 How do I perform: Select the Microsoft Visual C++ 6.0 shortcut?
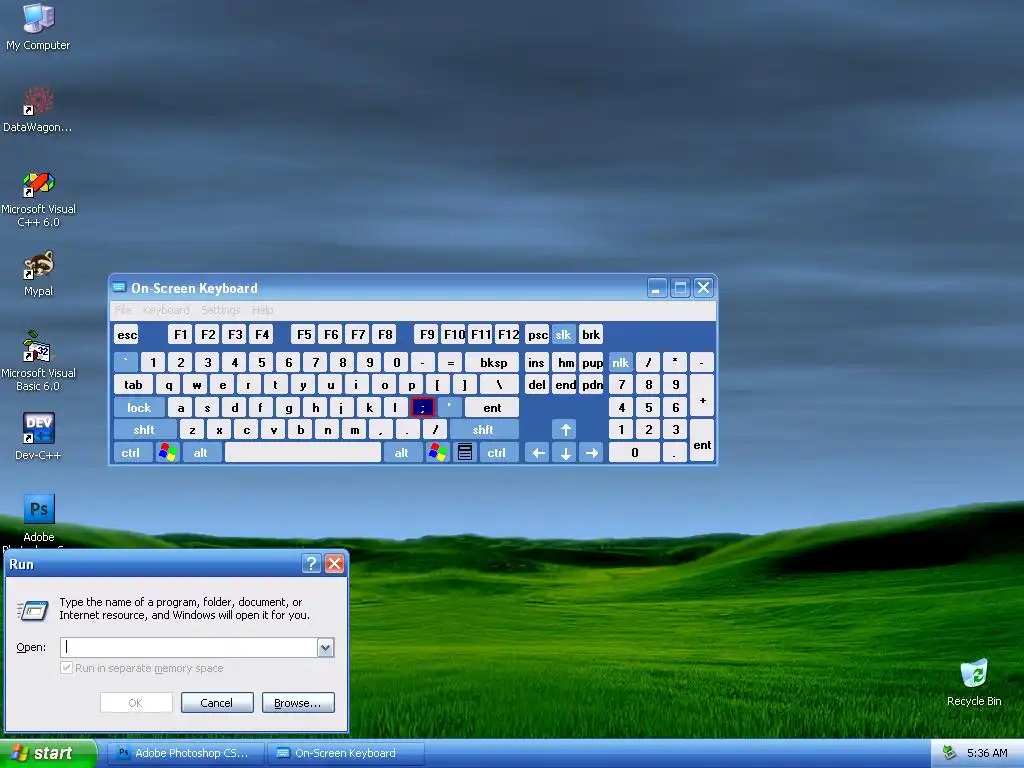pyautogui.click(x=38, y=199)
